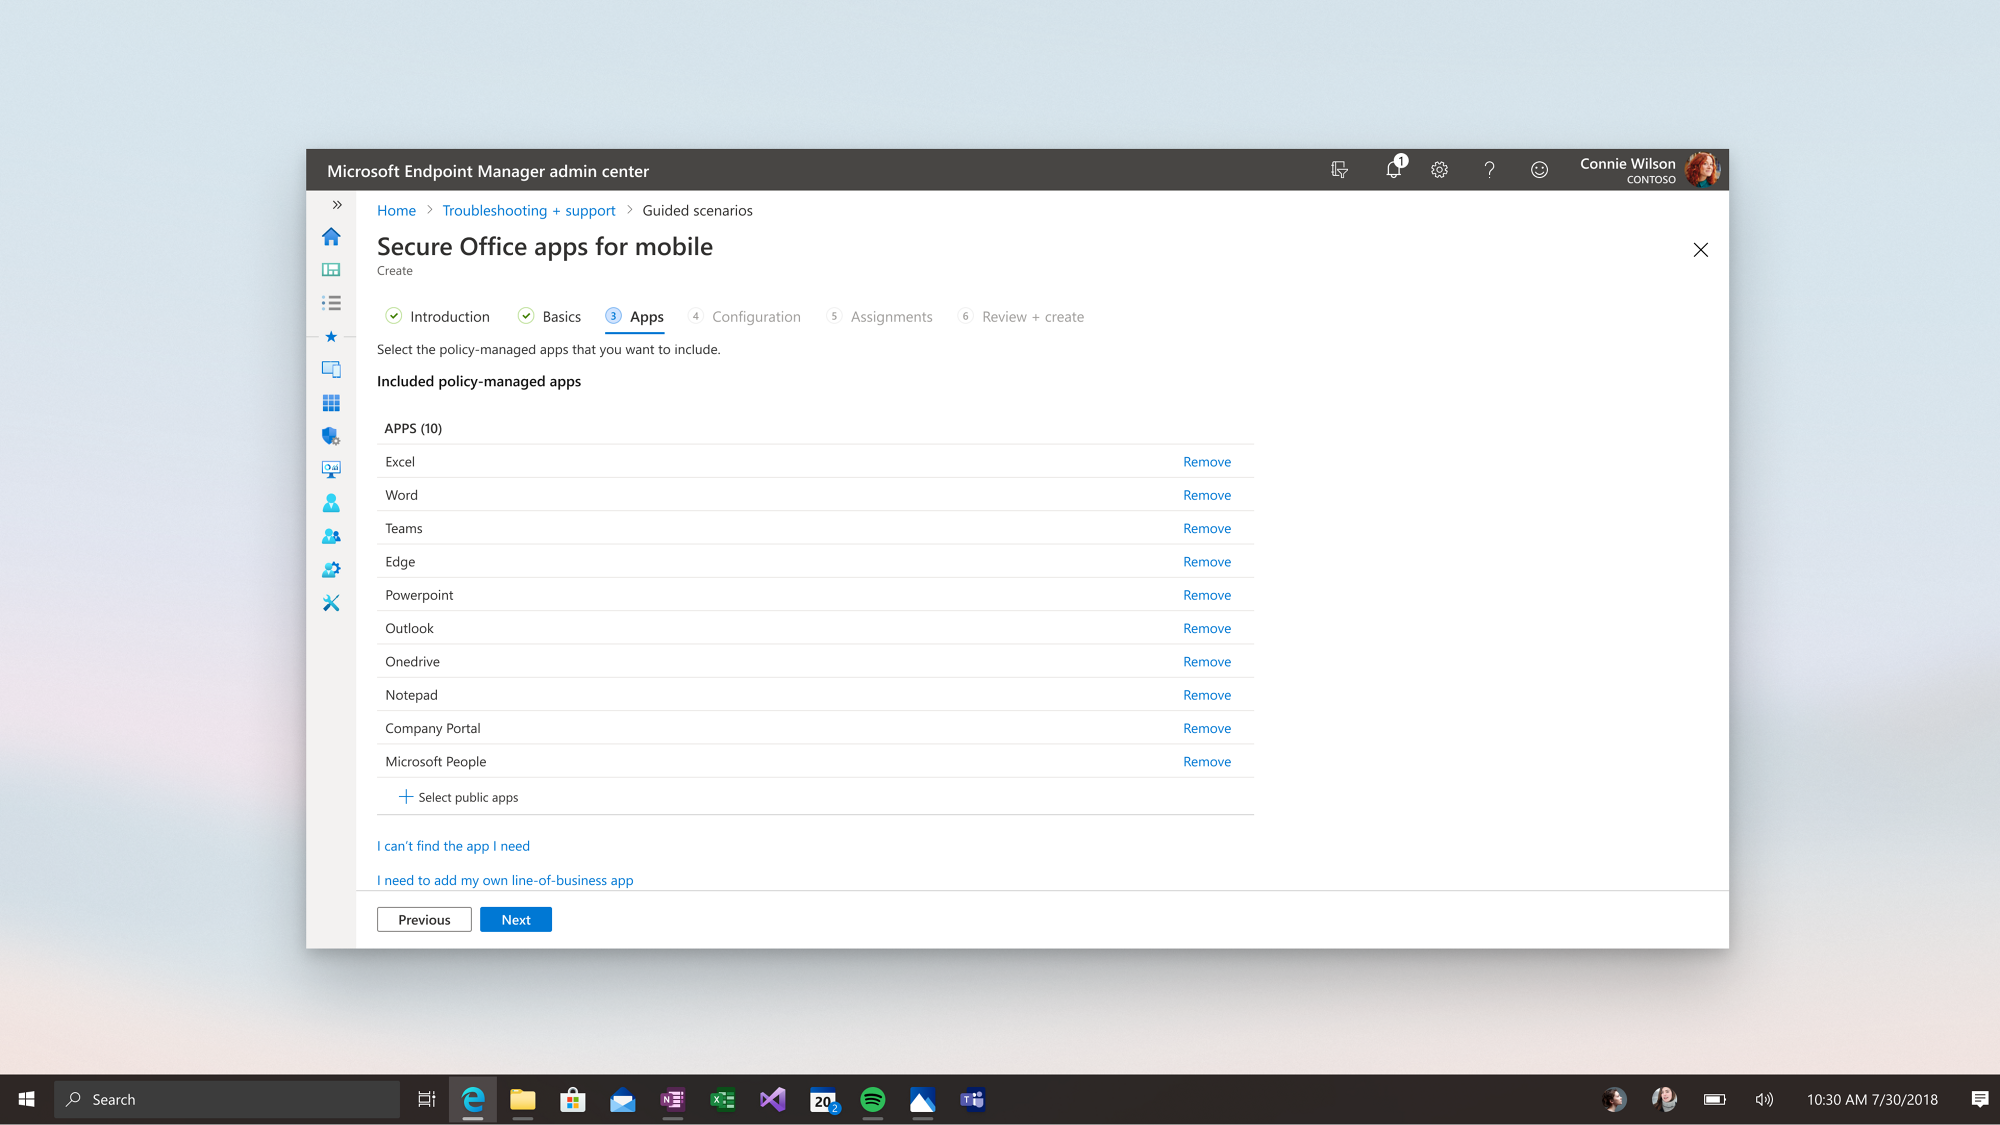Click Select public apps
The image size is (2000, 1125).
pos(459,797)
